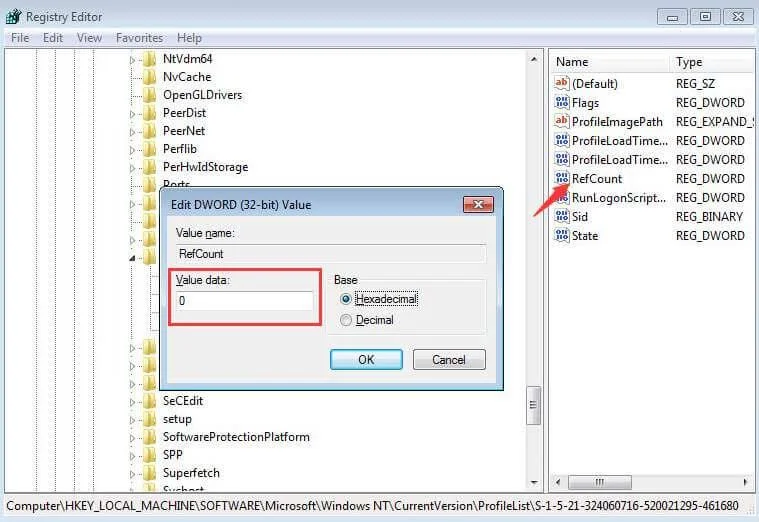The width and height of the screenshot is (759, 522).
Task: Select the PerHwIdStorage folder icon
Action: tap(150, 167)
